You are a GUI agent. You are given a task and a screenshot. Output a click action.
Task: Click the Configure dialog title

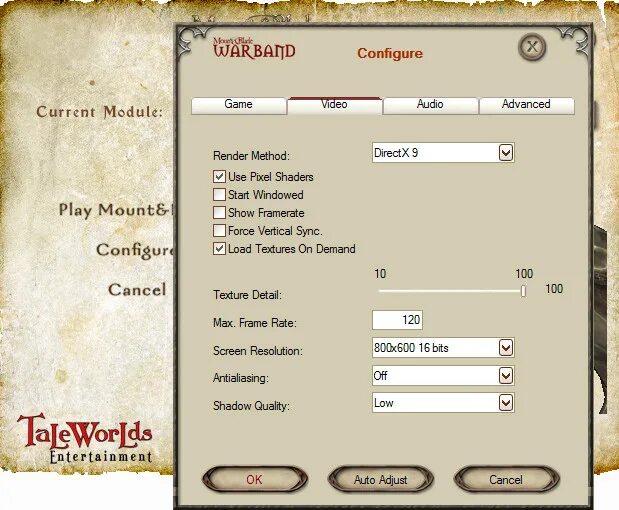[x=390, y=53]
